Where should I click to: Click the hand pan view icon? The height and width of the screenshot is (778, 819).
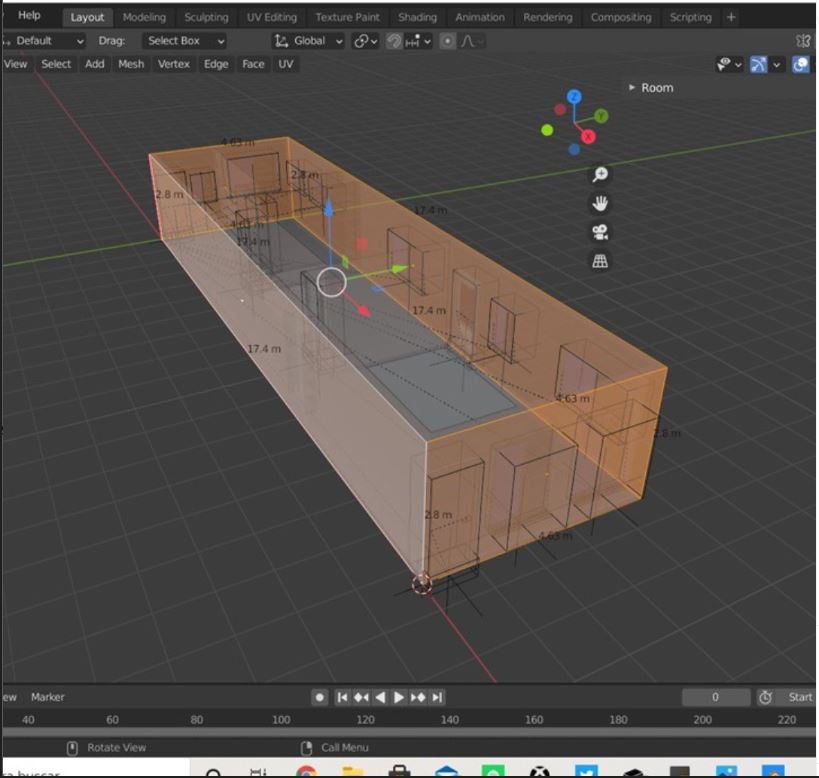point(600,204)
